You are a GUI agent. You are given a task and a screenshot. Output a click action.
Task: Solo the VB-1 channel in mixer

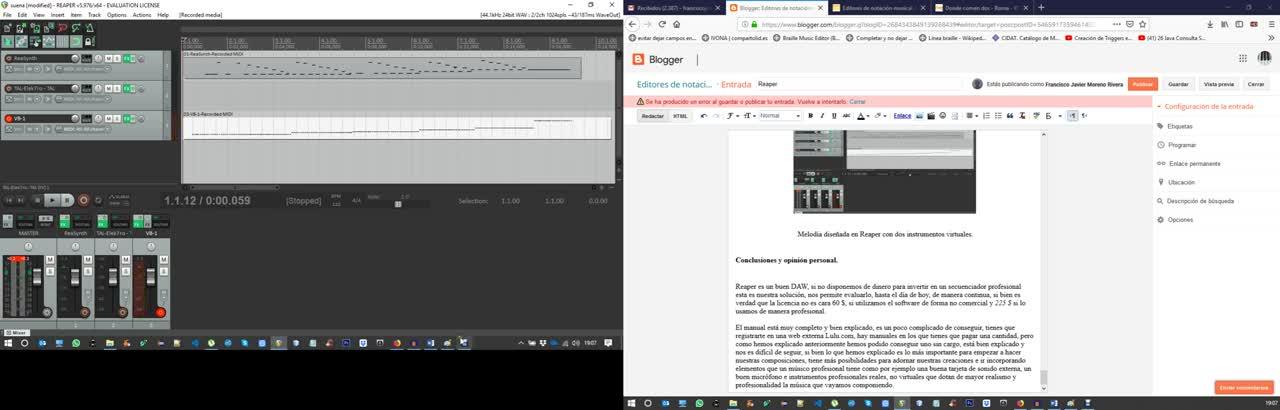click(x=164, y=271)
